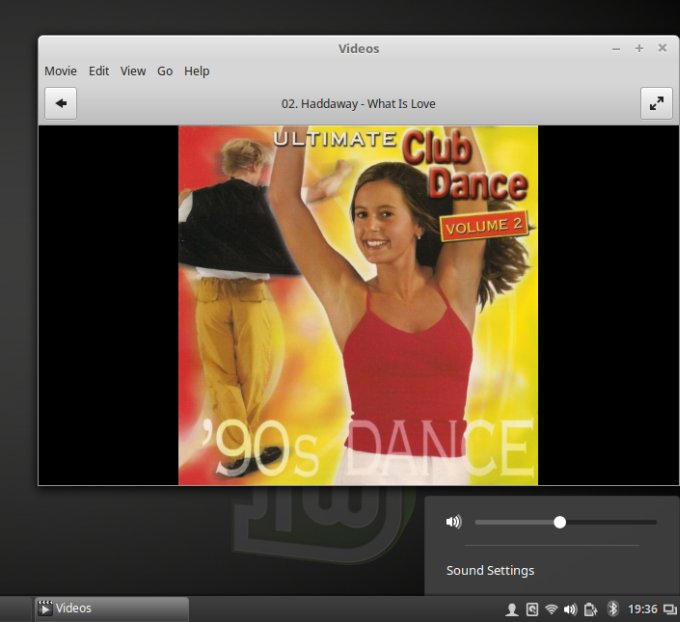
Task: Open the Help menu
Action: 196,71
